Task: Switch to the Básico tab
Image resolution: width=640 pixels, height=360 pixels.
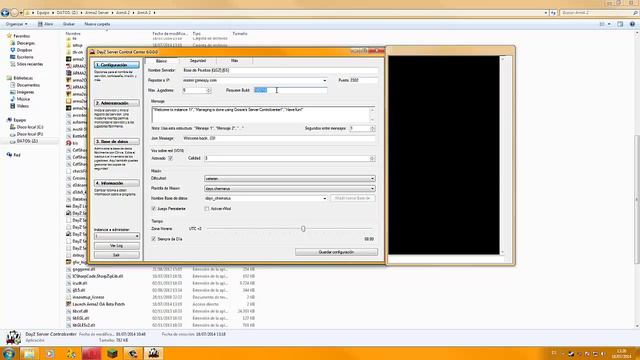Action: pyautogui.click(x=162, y=61)
